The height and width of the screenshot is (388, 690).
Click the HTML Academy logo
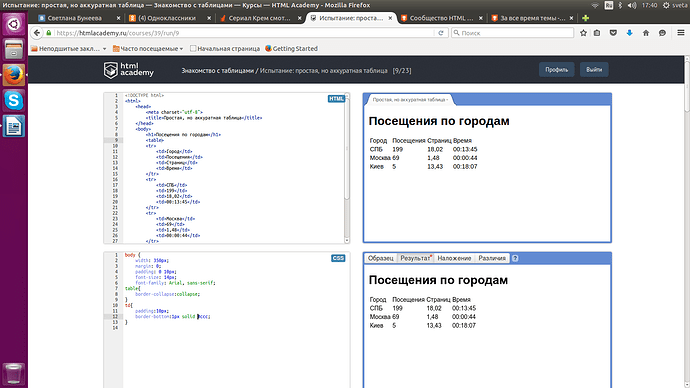(128, 70)
